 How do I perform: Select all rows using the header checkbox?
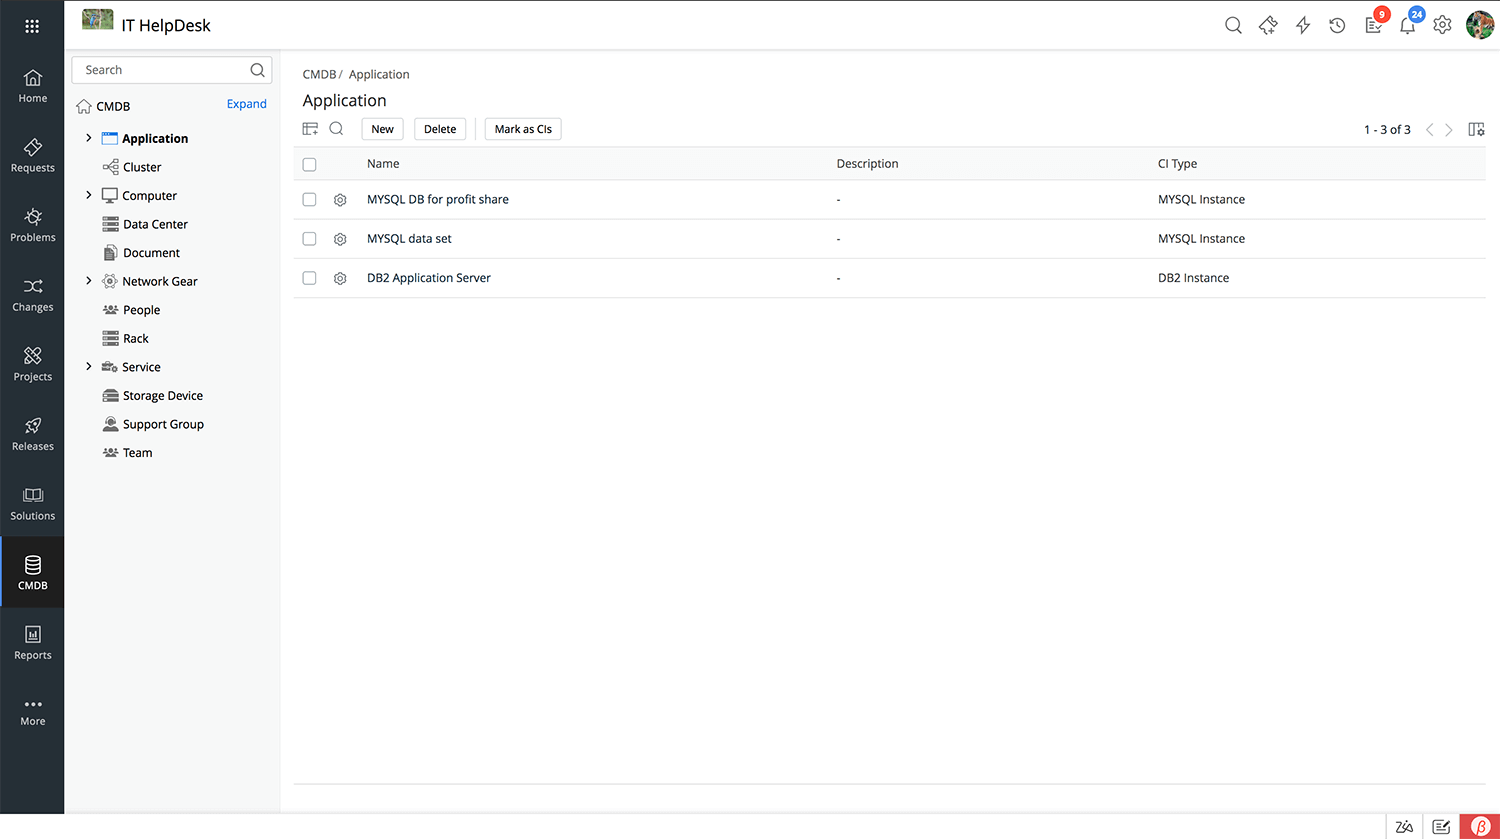click(309, 164)
